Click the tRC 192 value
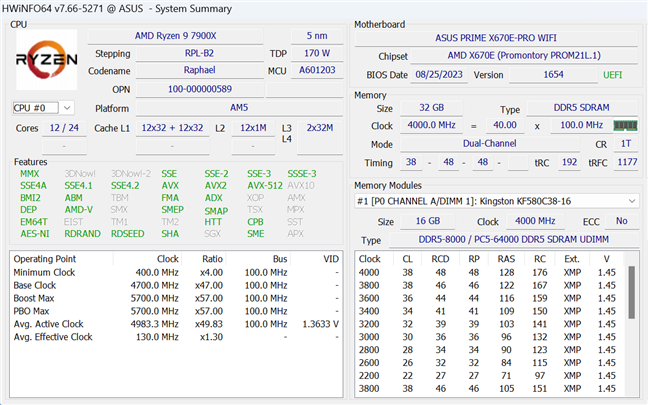The width and height of the screenshot is (648, 405). [x=569, y=162]
